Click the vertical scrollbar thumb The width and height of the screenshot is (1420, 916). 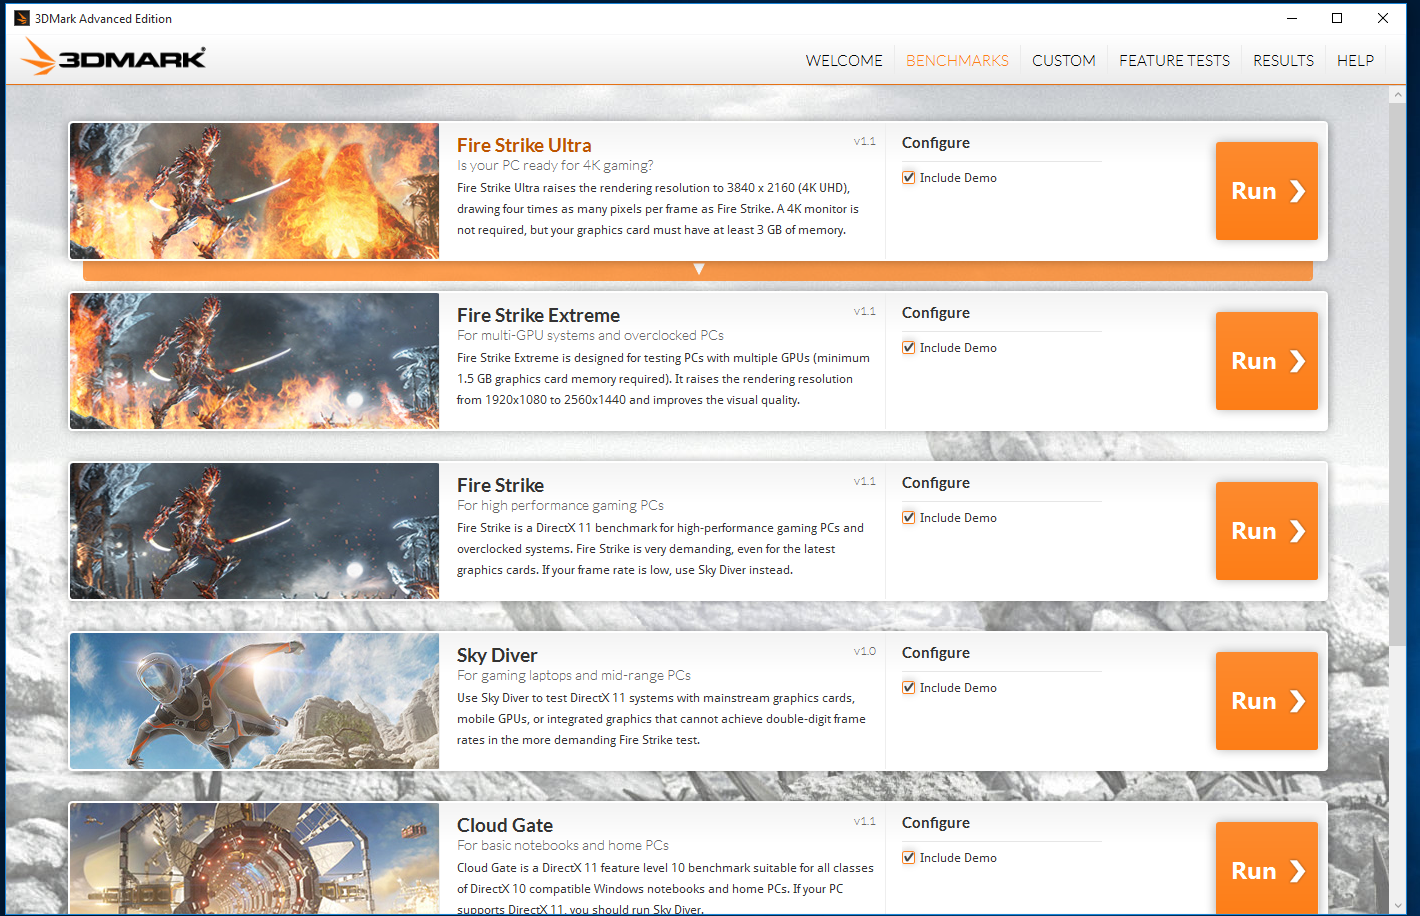coord(1397,374)
